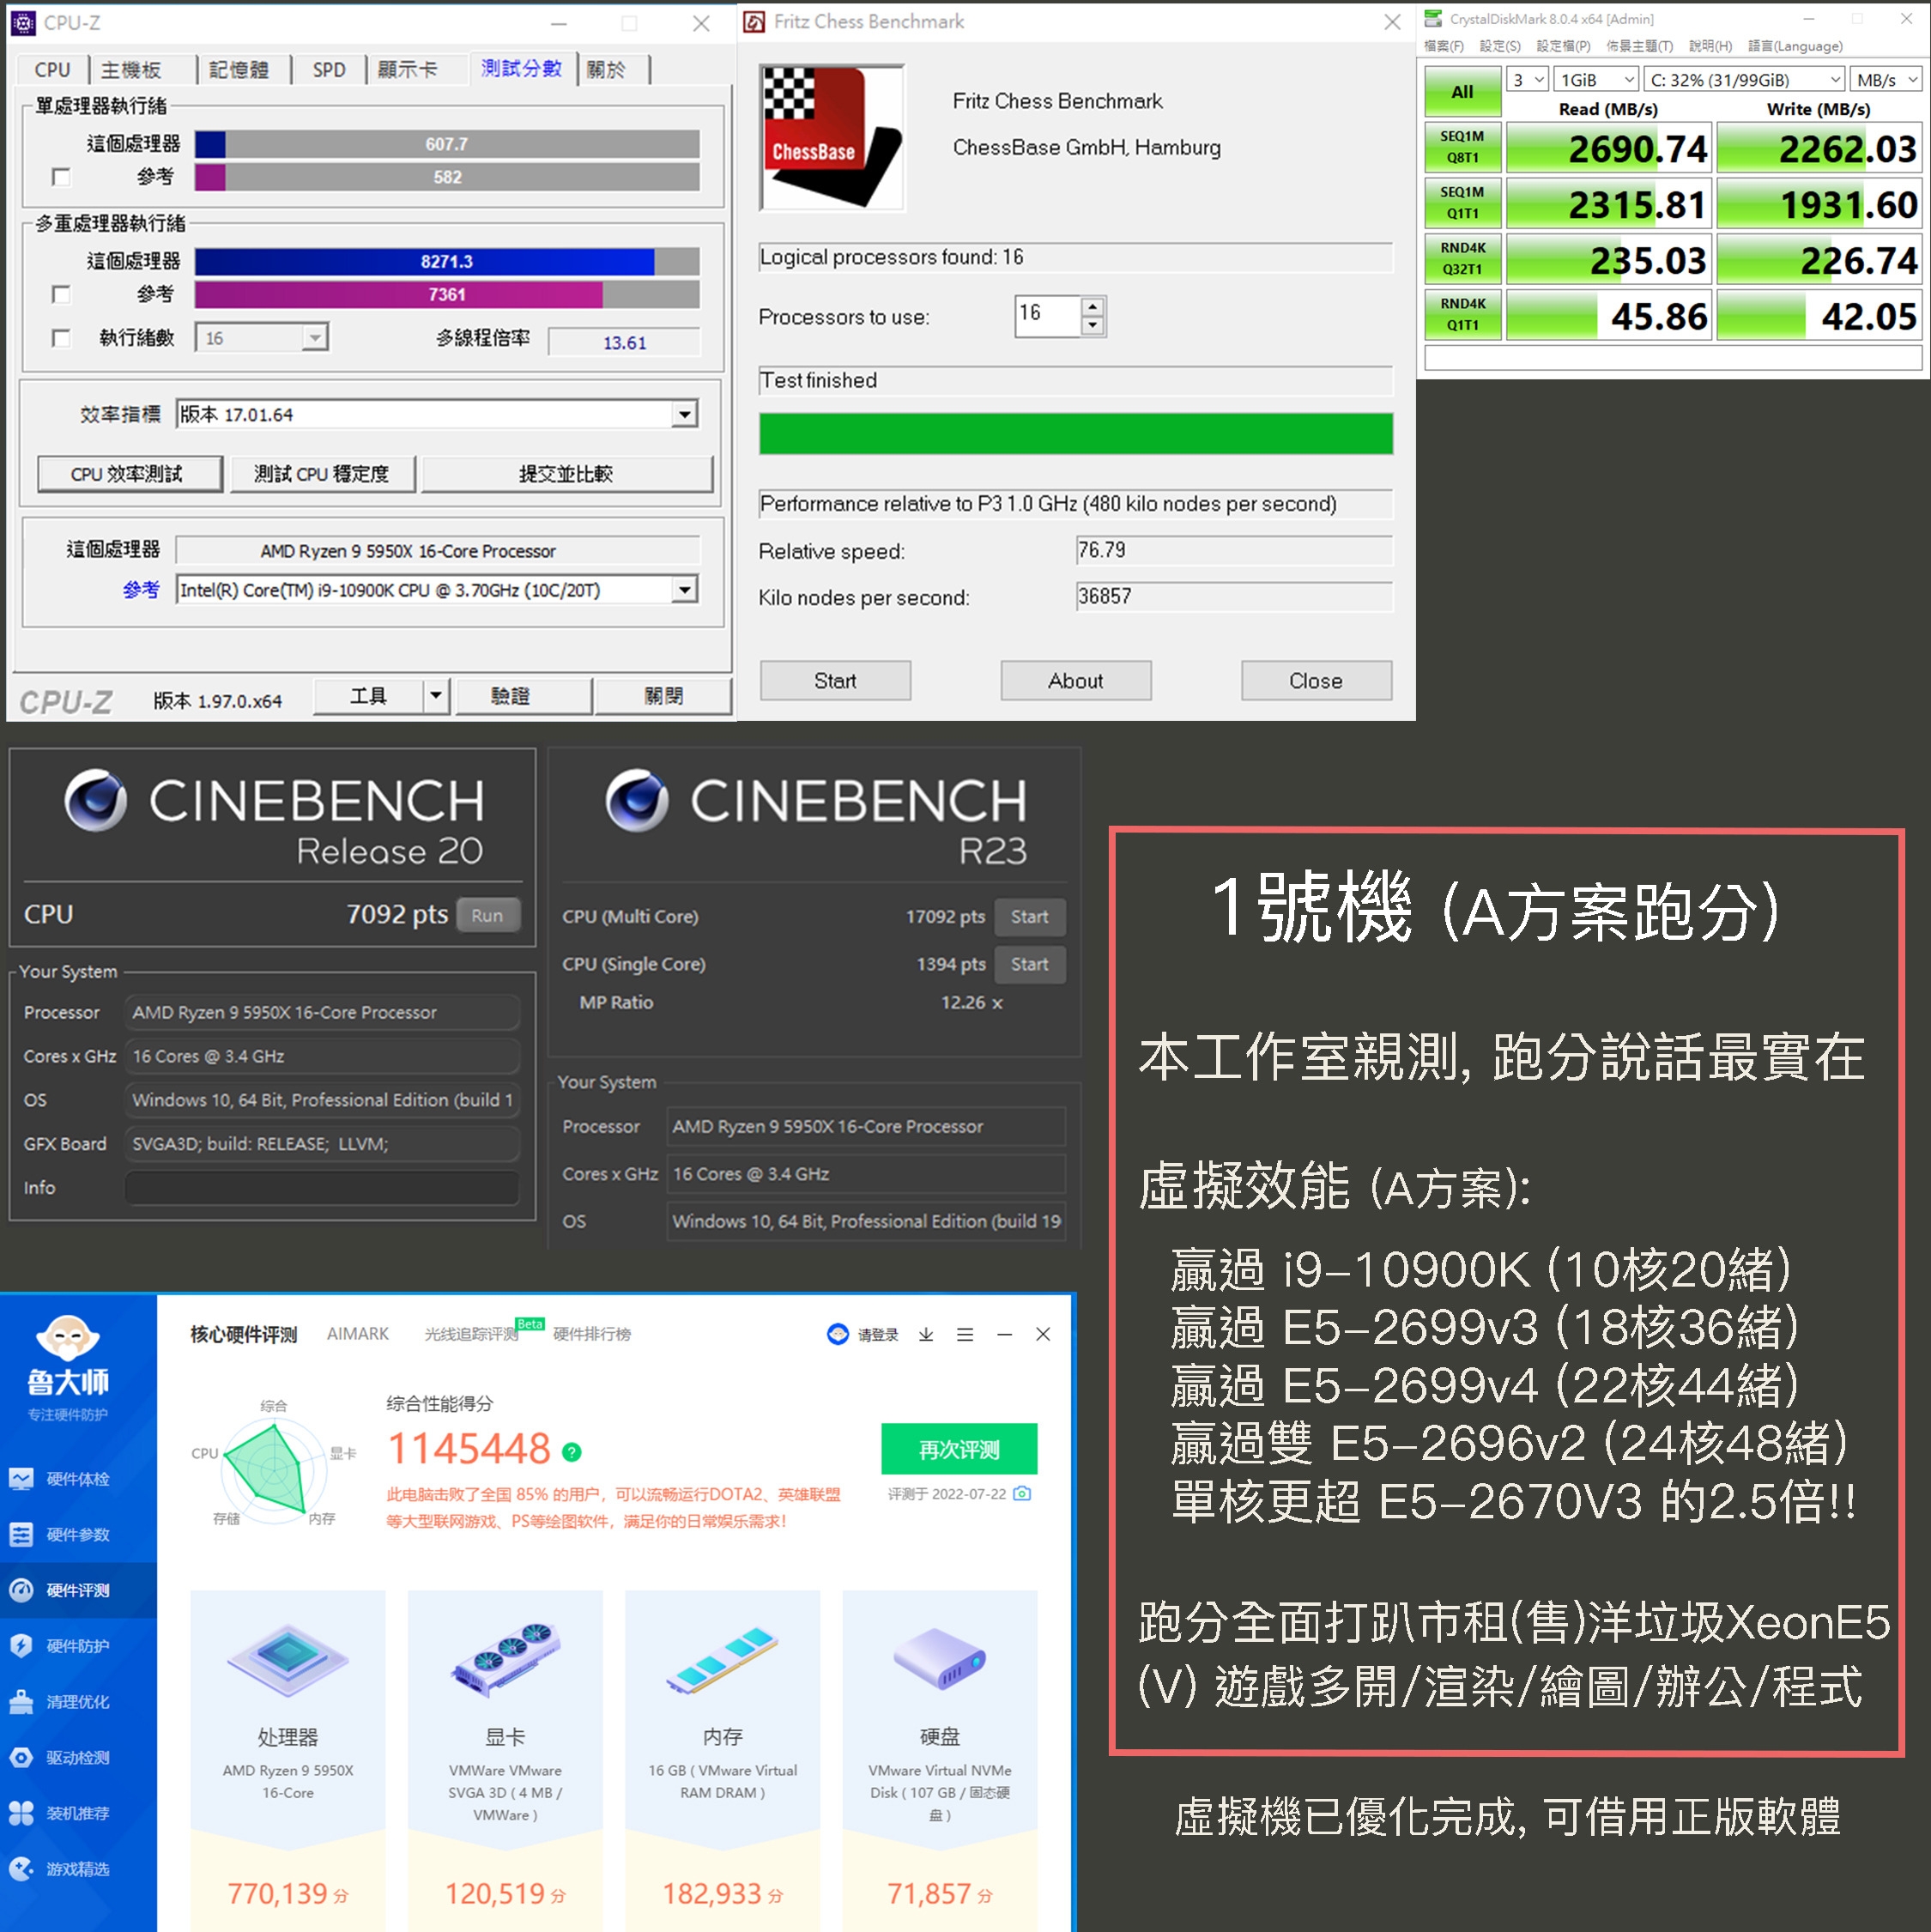Switch to the CPU-Z SPD tab
Viewport: 1931px width, 1932px height.
point(329,70)
